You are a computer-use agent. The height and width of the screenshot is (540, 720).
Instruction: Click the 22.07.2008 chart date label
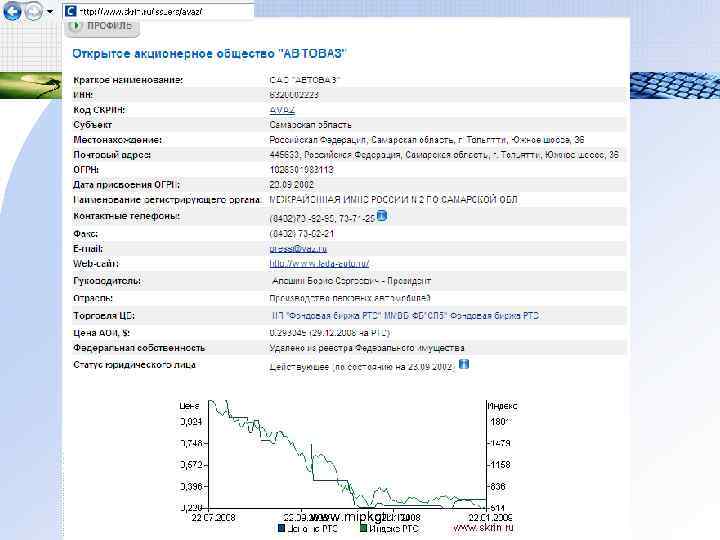pos(213,518)
